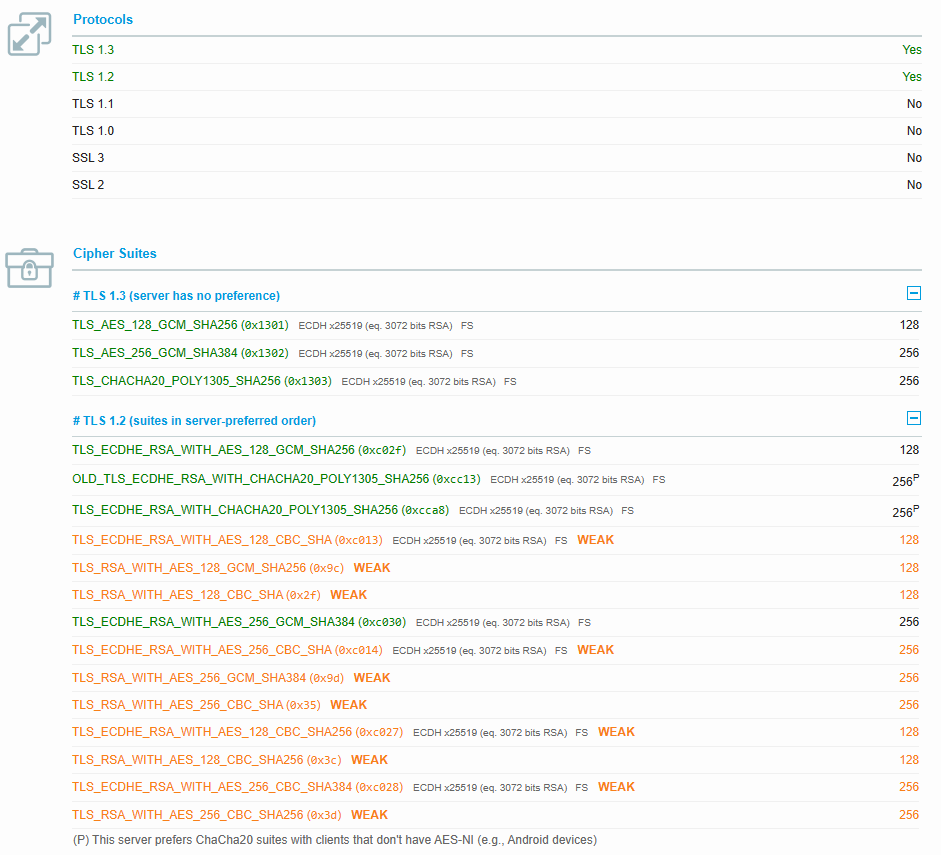
Task: Click the WEAK label beside TLS_RSA_WITH_AES_128_CBC_SHA
Action: pos(347,594)
